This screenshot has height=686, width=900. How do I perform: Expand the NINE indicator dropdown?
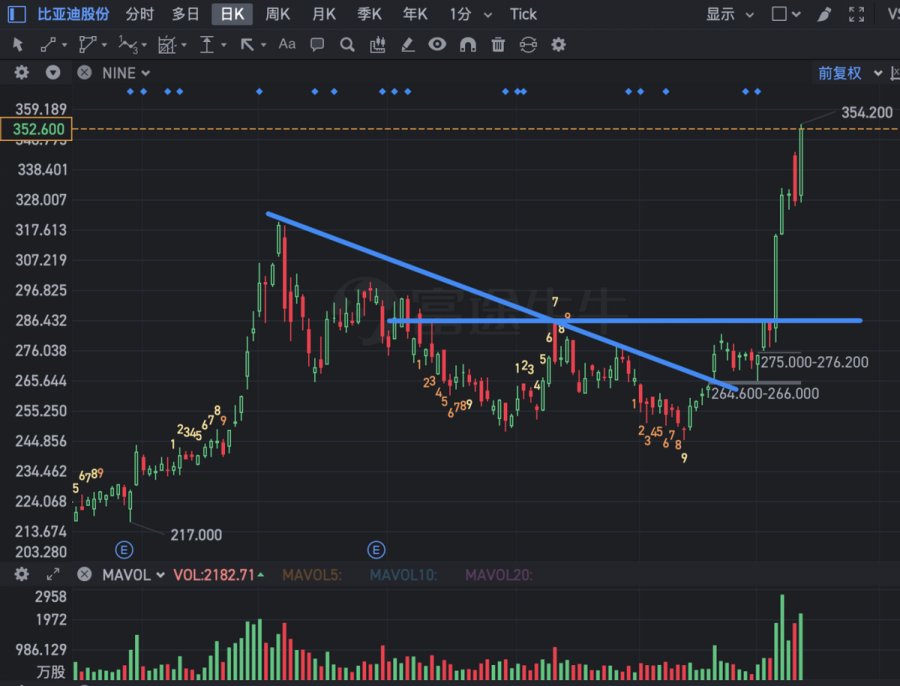tap(126, 73)
